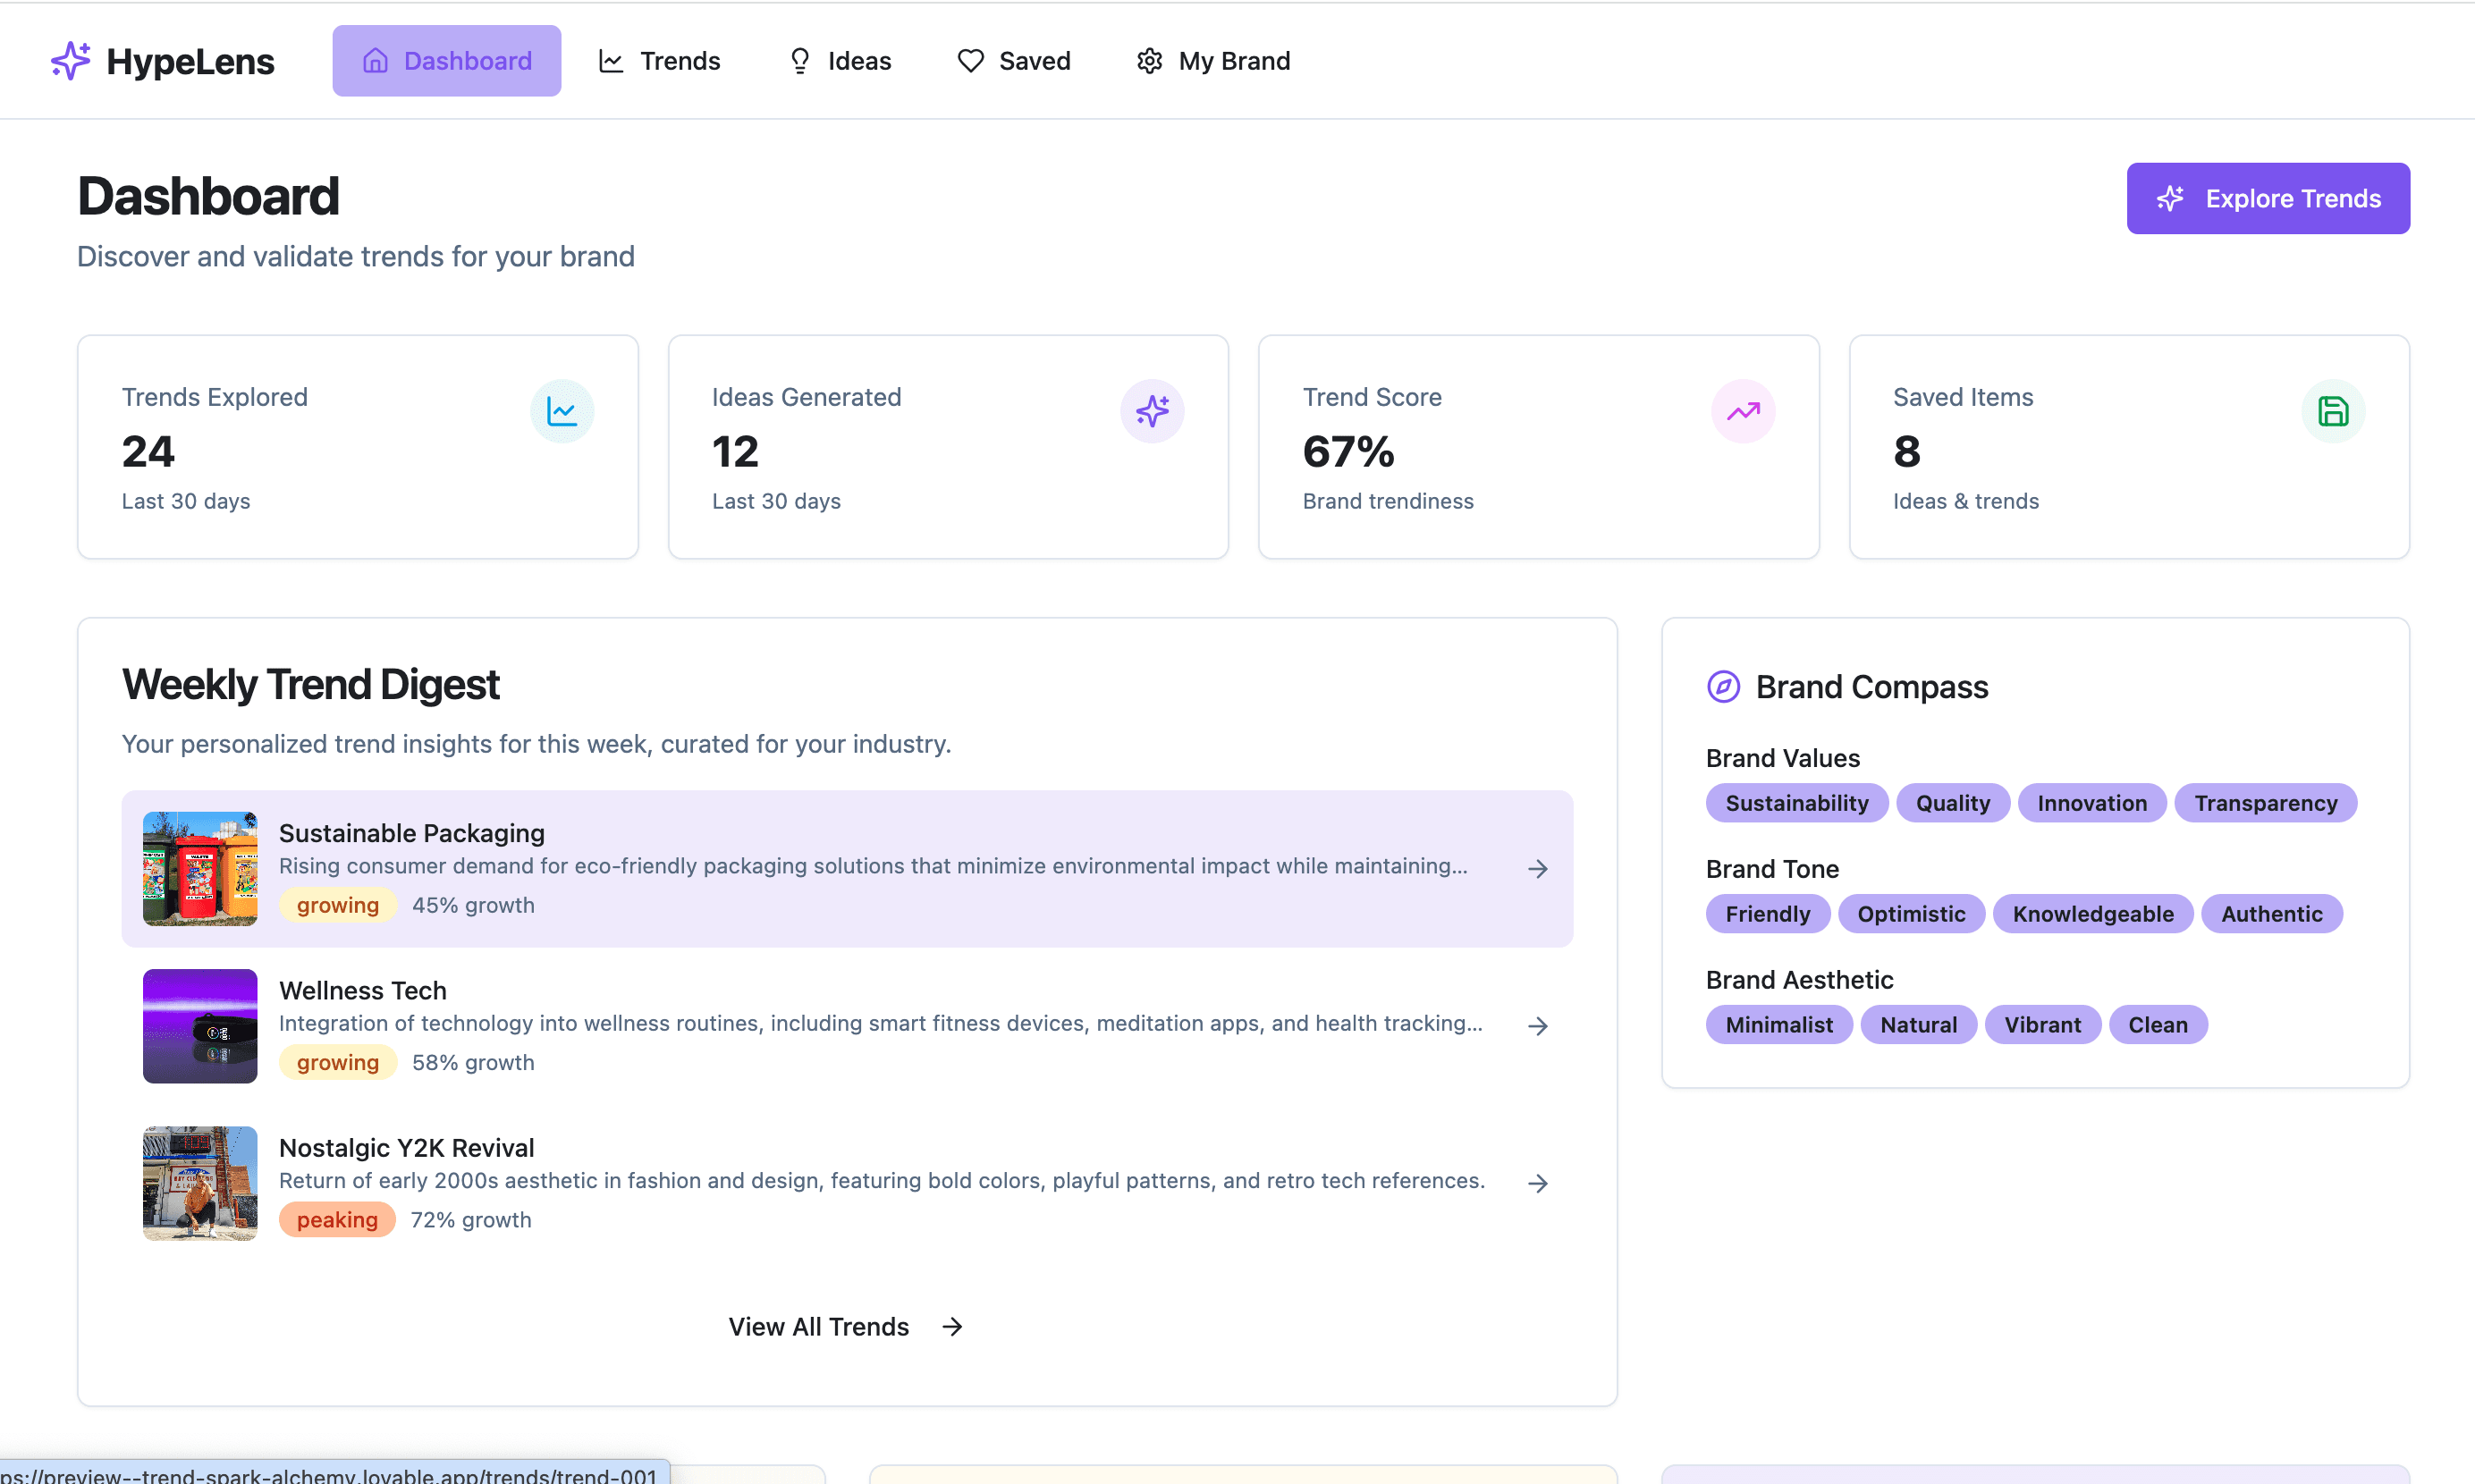This screenshot has height=1484, width=2475.
Task: Open Wellness Tech via its arrow icon
Action: pos(1538,1026)
